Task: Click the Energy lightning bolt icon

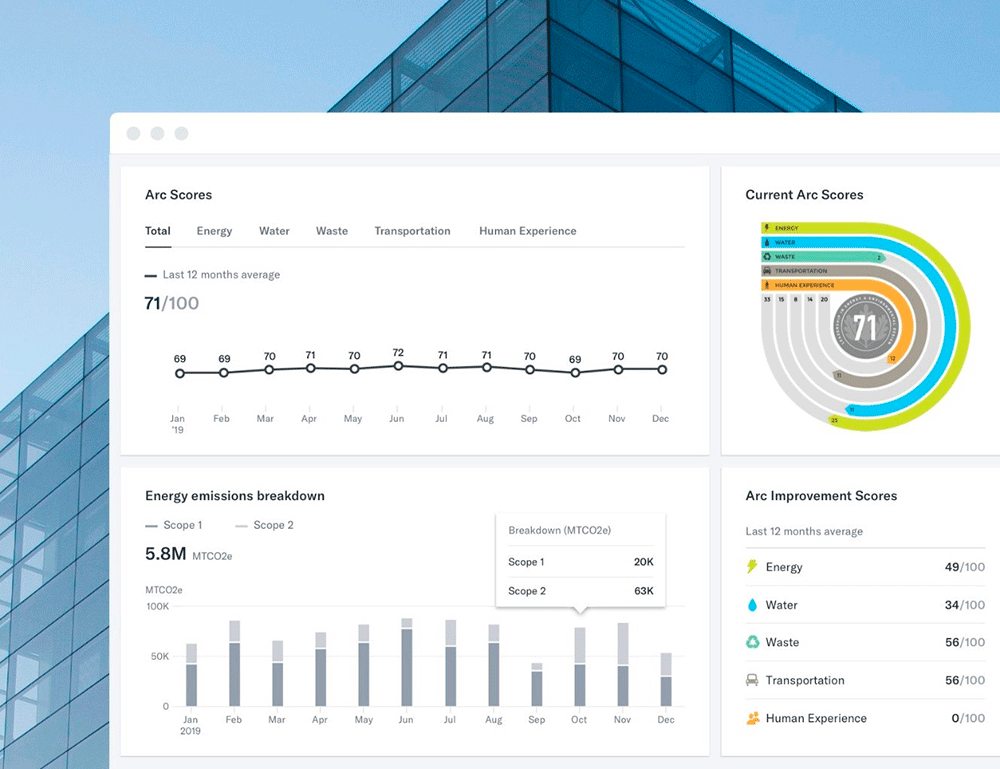Action: tap(753, 566)
